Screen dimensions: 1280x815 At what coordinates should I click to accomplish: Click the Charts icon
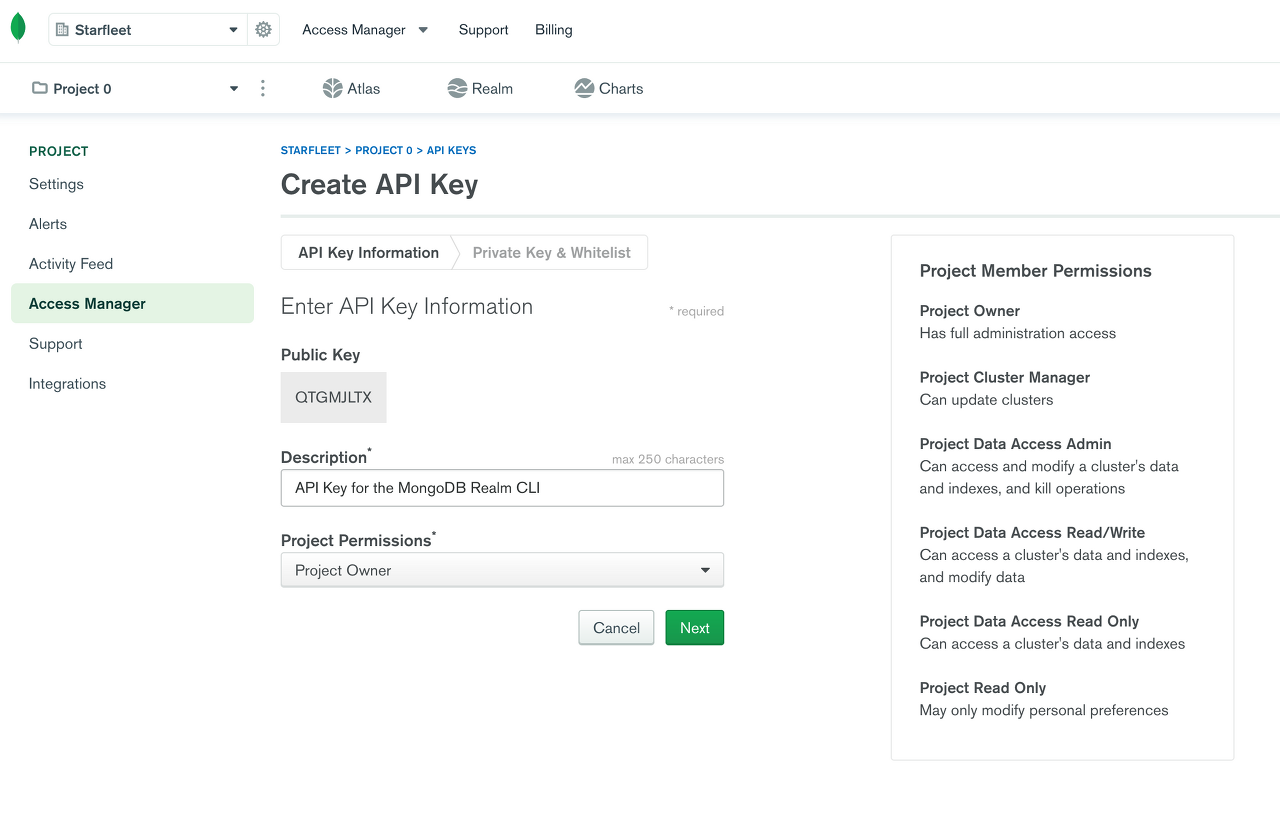pos(584,88)
